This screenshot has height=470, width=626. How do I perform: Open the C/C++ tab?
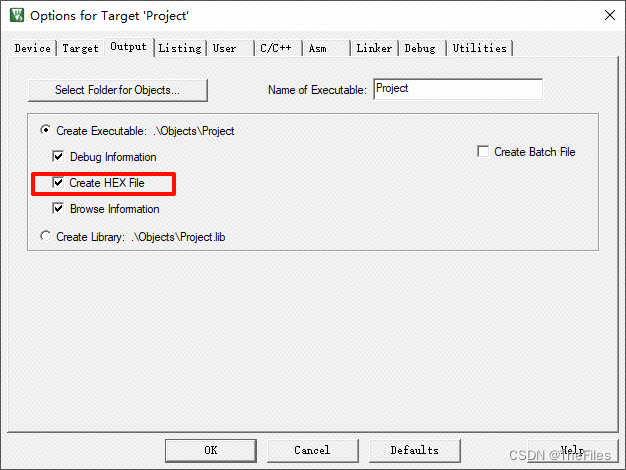point(276,48)
